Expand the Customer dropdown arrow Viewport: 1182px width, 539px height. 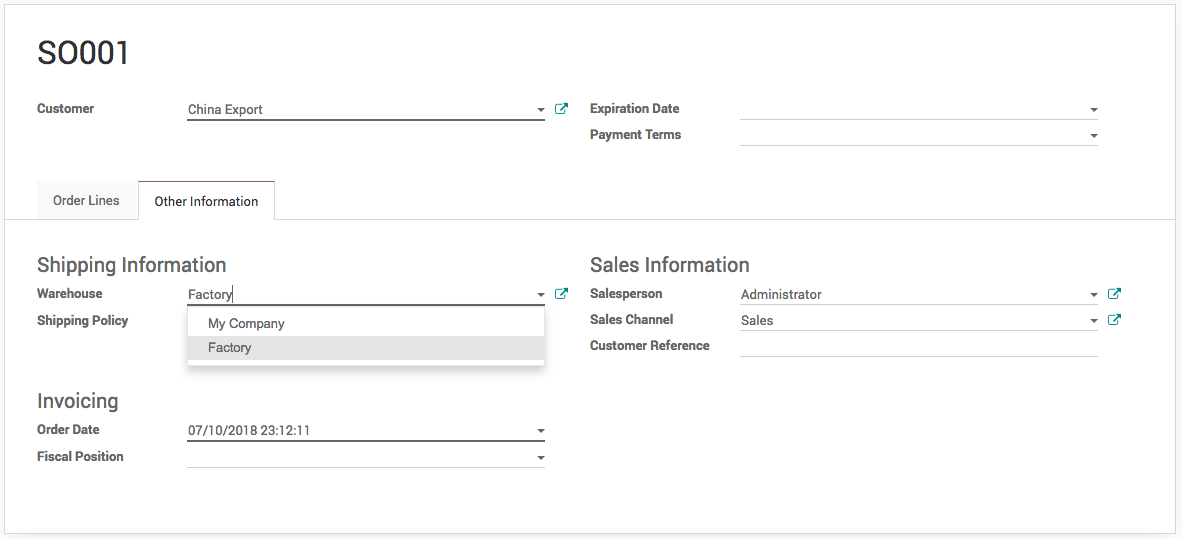541,110
